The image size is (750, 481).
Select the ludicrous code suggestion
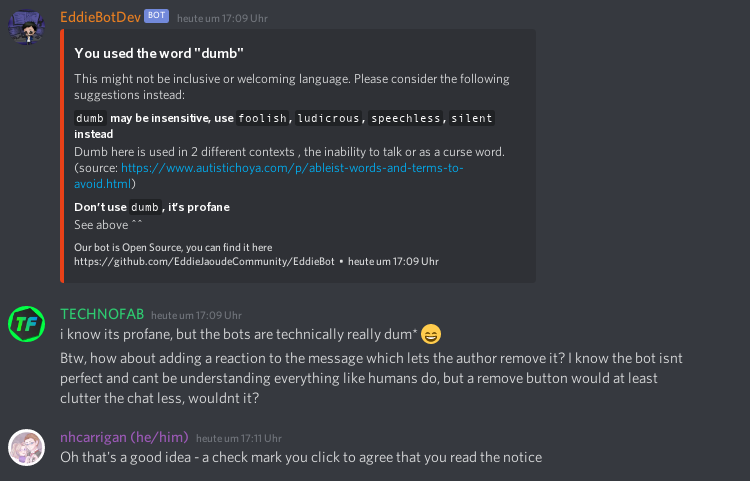(328, 118)
